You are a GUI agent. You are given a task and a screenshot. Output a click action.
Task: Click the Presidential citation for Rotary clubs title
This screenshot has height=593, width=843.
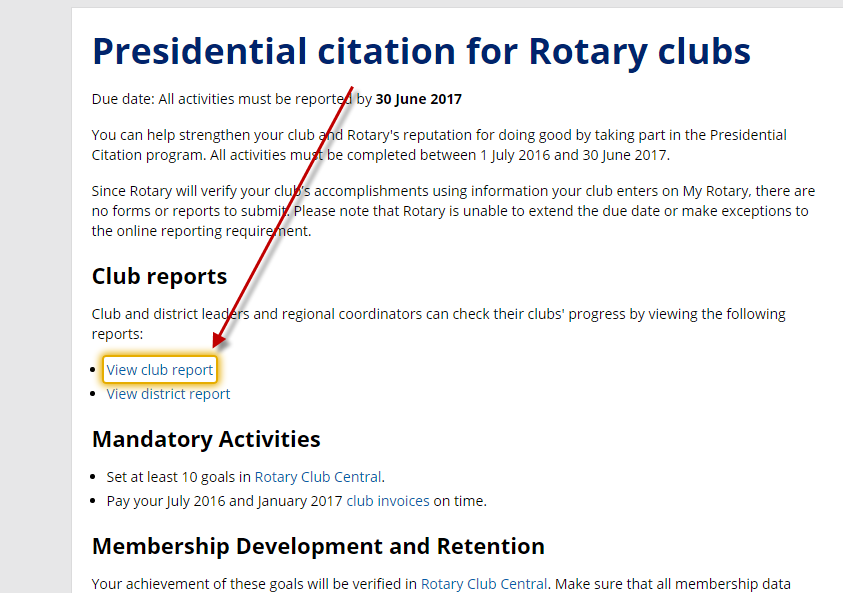click(x=421, y=52)
